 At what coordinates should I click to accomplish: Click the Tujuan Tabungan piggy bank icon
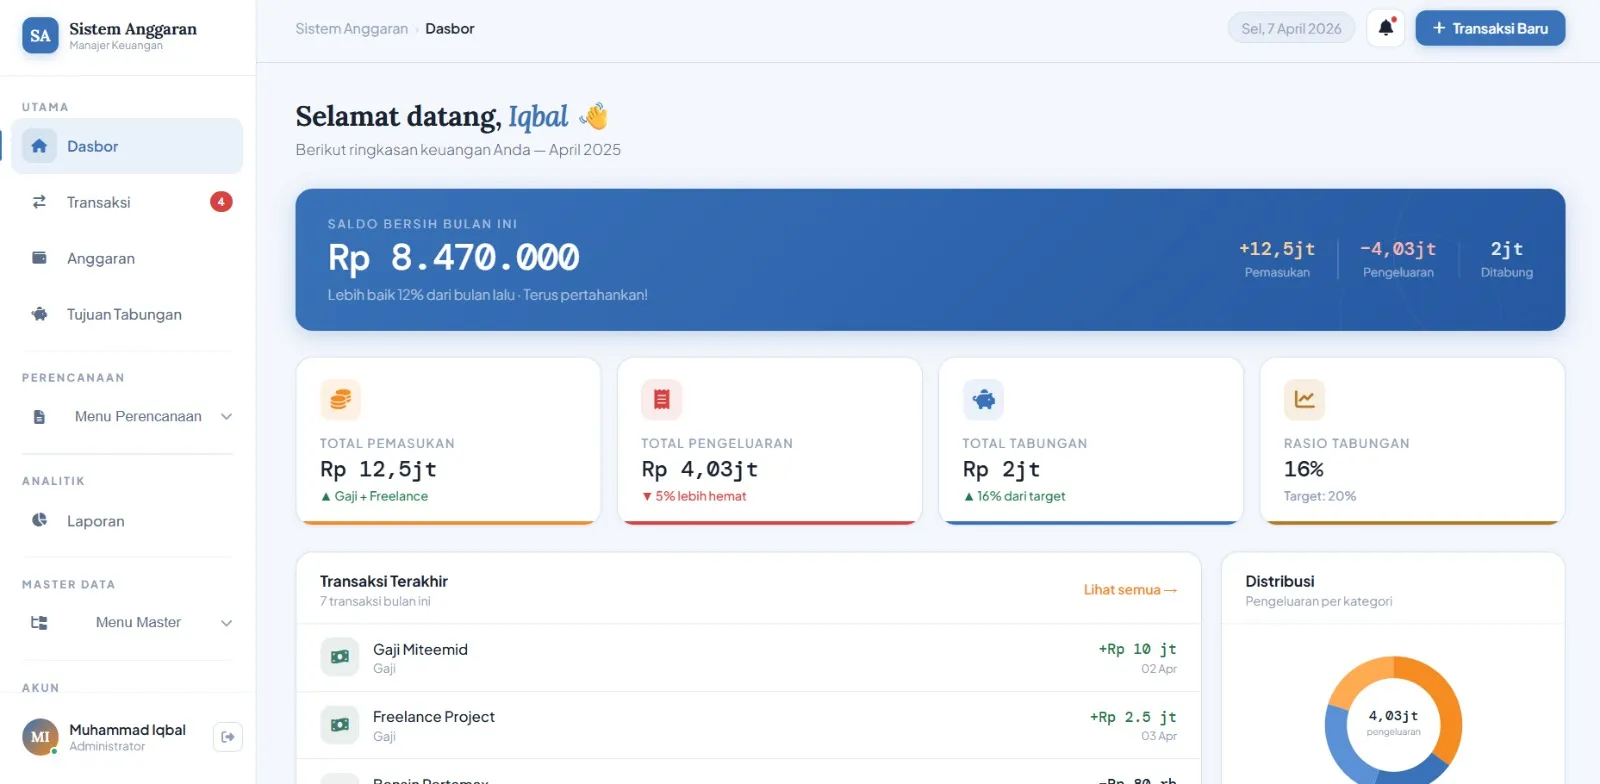39,314
